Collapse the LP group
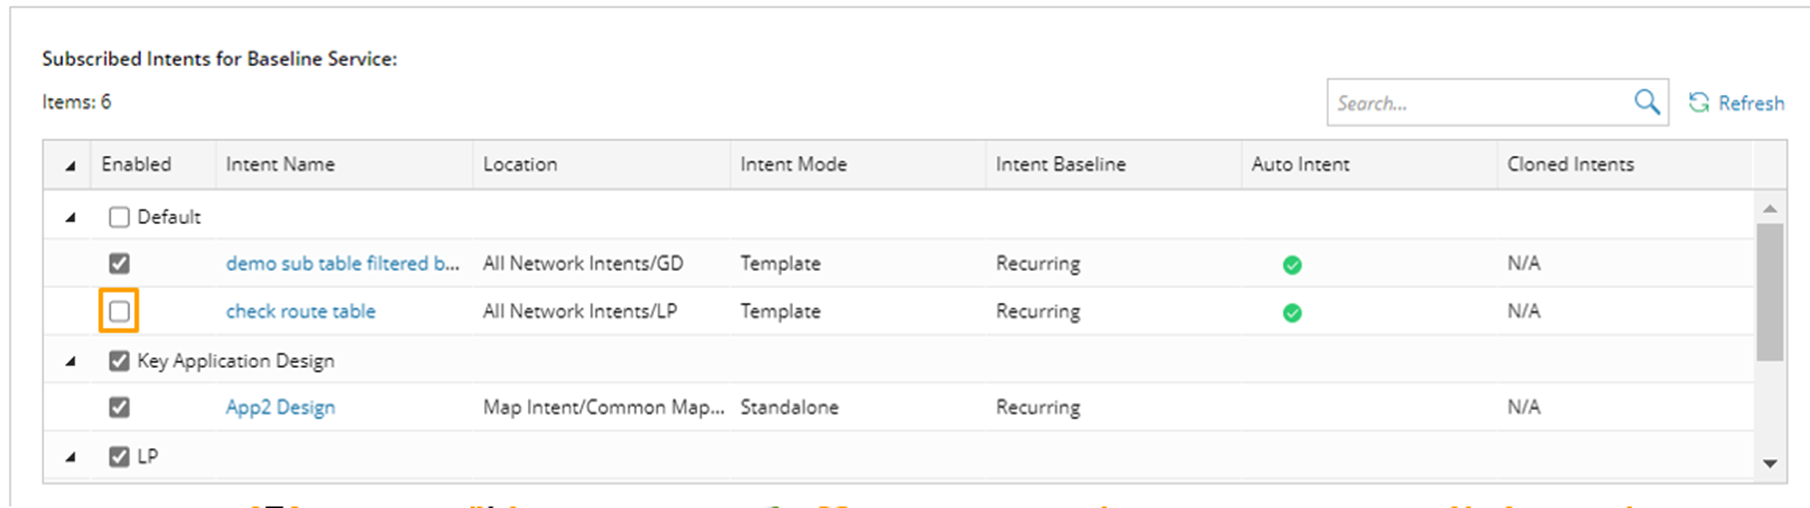 [70, 458]
